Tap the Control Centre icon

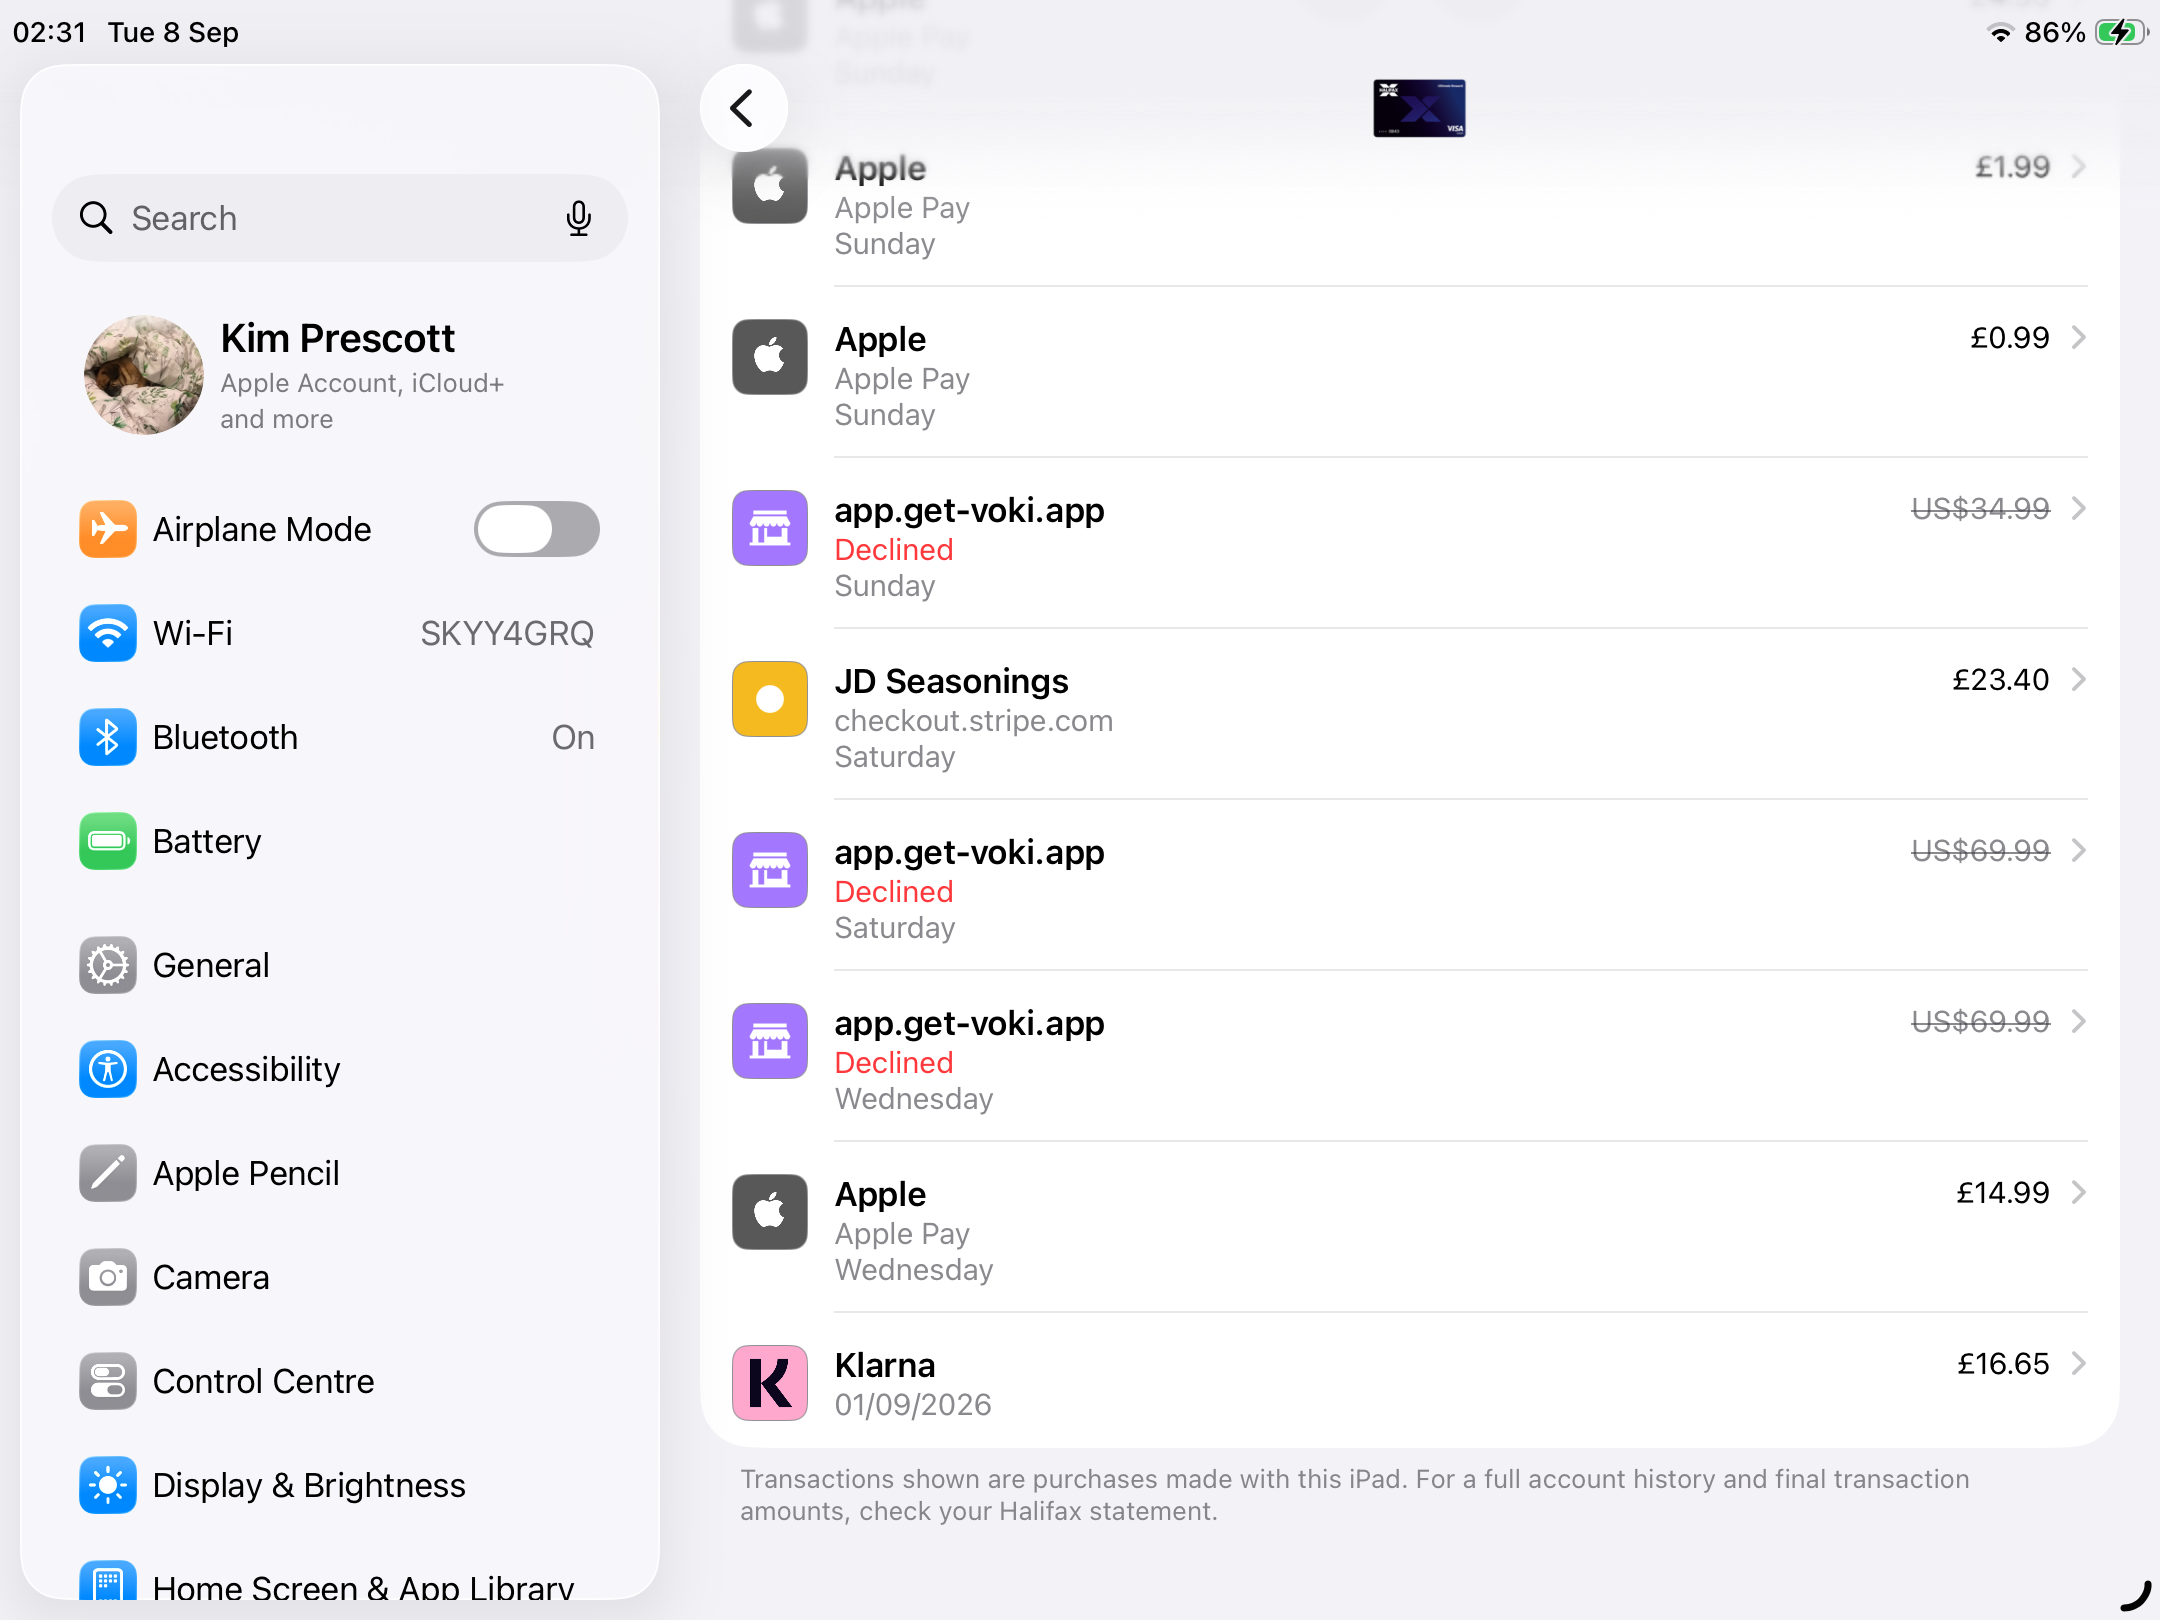pyautogui.click(x=108, y=1381)
